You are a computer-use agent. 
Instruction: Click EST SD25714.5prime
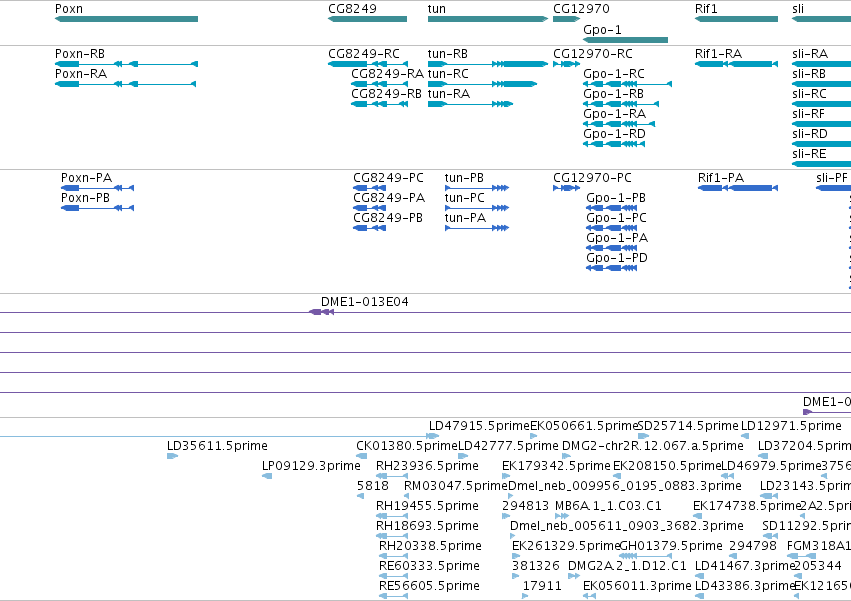[x=688, y=426]
